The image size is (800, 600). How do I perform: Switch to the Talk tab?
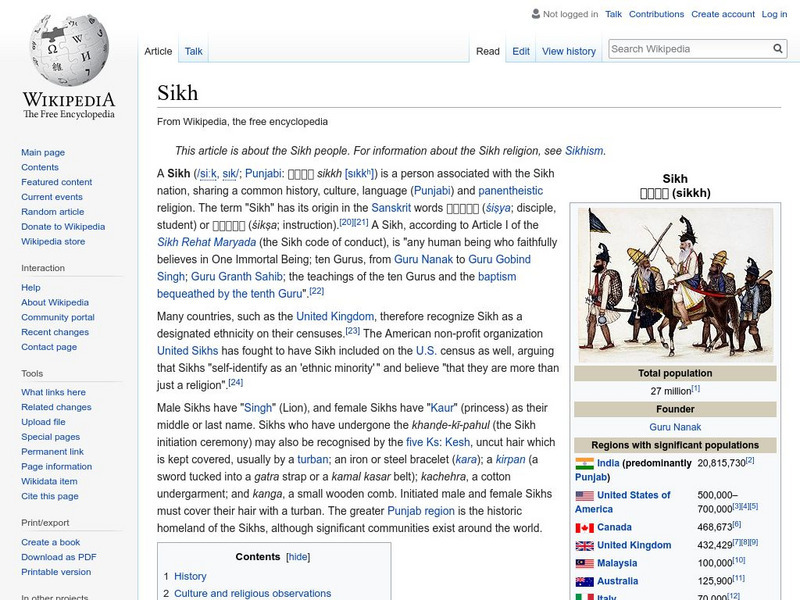192,51
